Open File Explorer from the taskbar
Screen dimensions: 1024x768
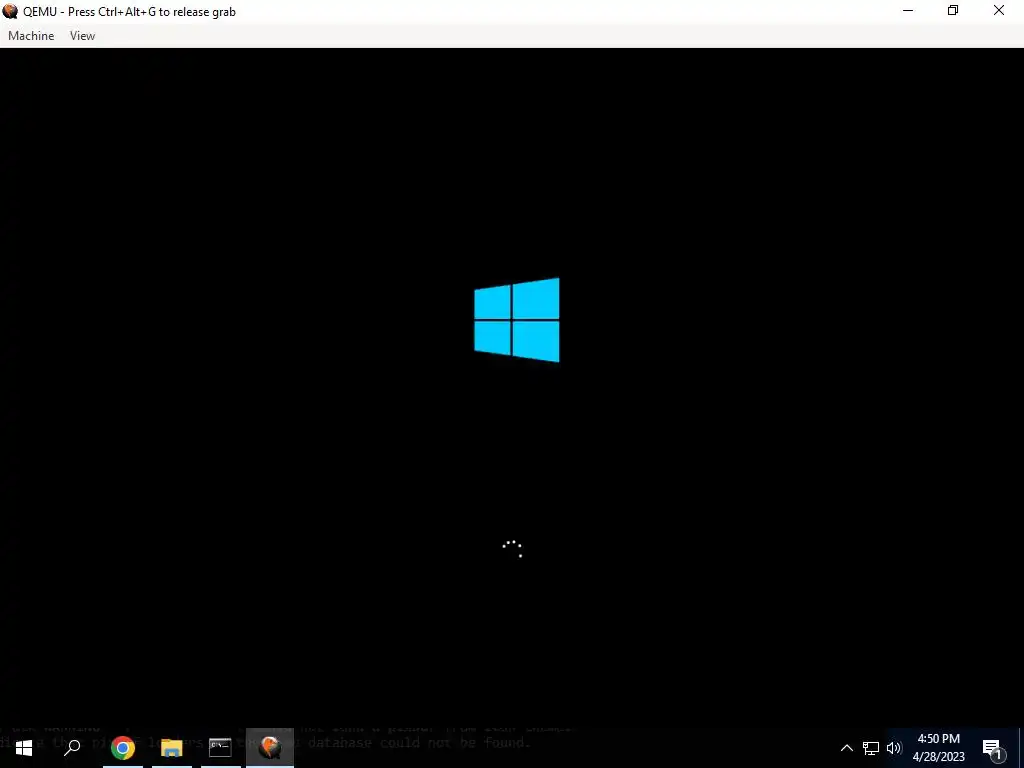(172, 748)
